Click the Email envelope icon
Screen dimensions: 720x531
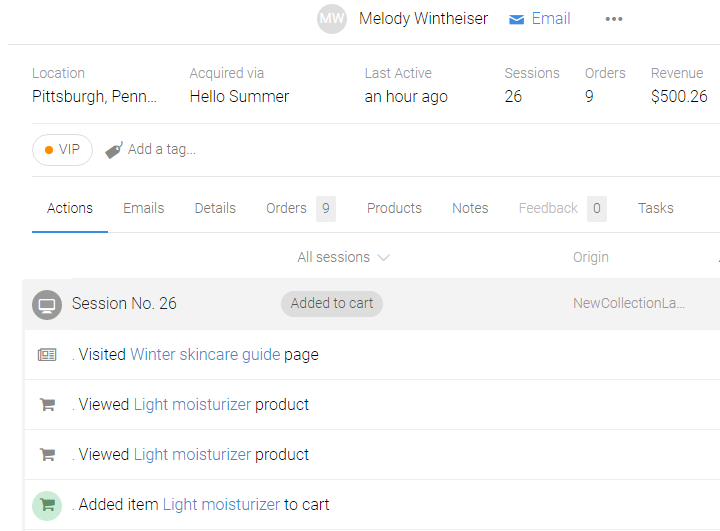[517, 19]
